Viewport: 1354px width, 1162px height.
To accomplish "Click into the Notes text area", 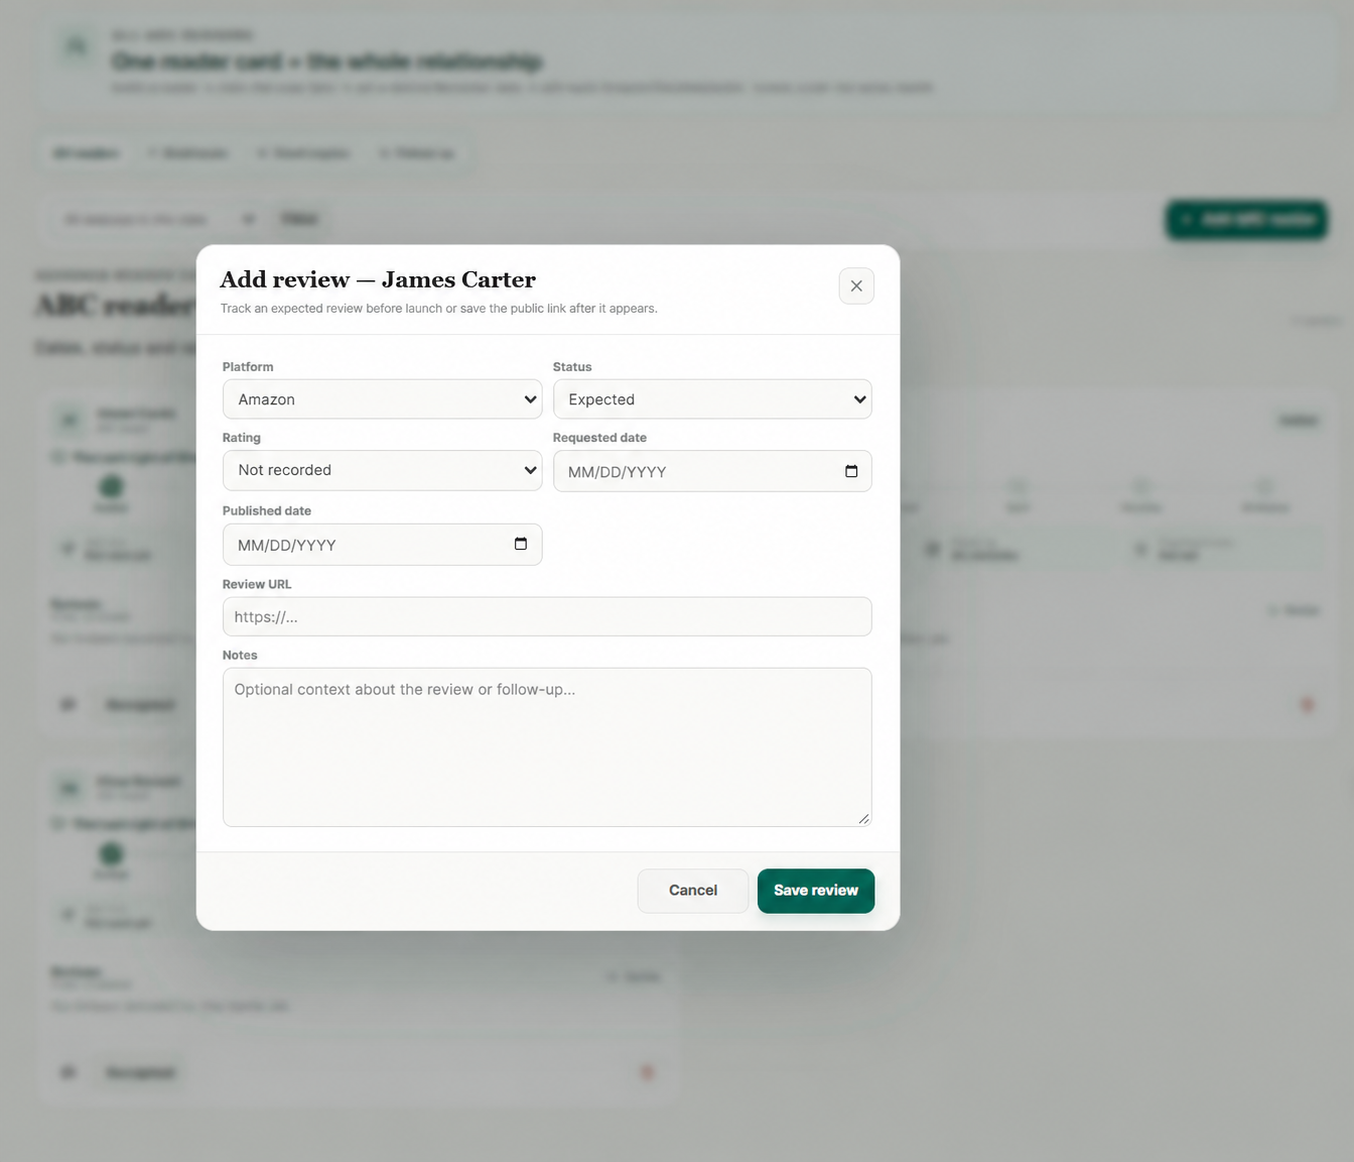I will [x=547, y=747].
